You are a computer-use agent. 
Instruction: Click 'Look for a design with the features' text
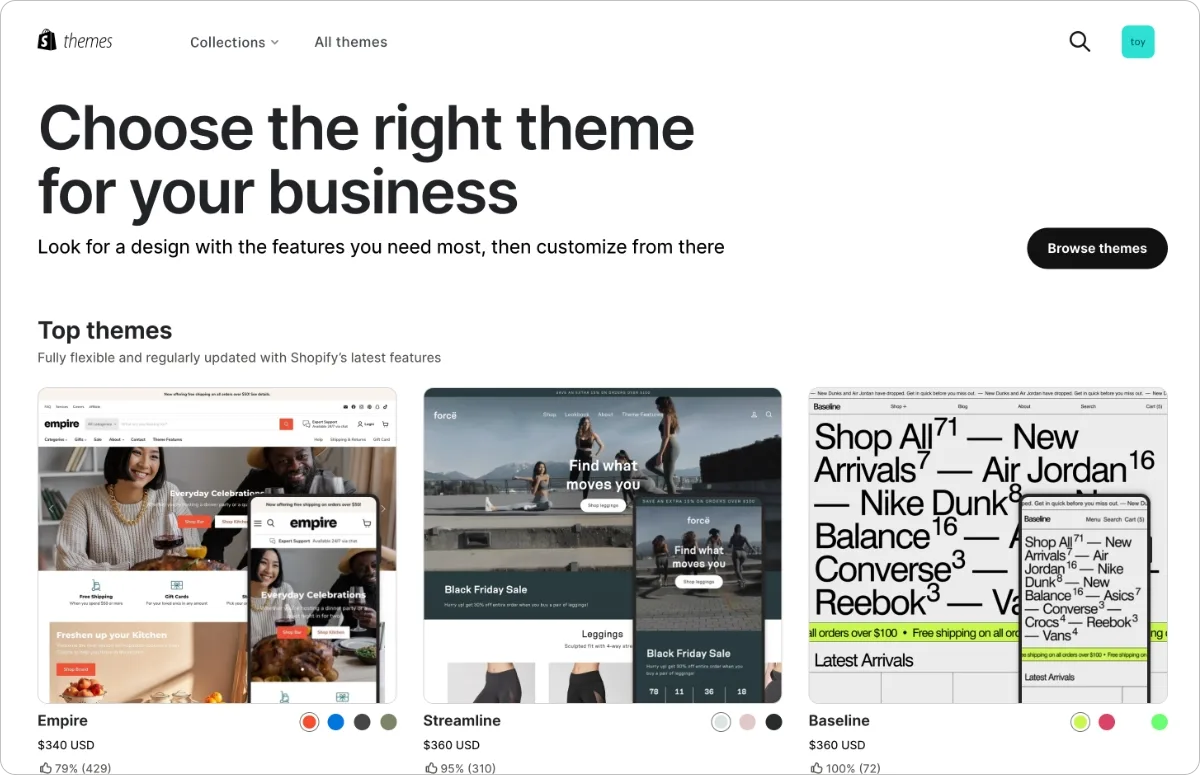pos(381,246)
